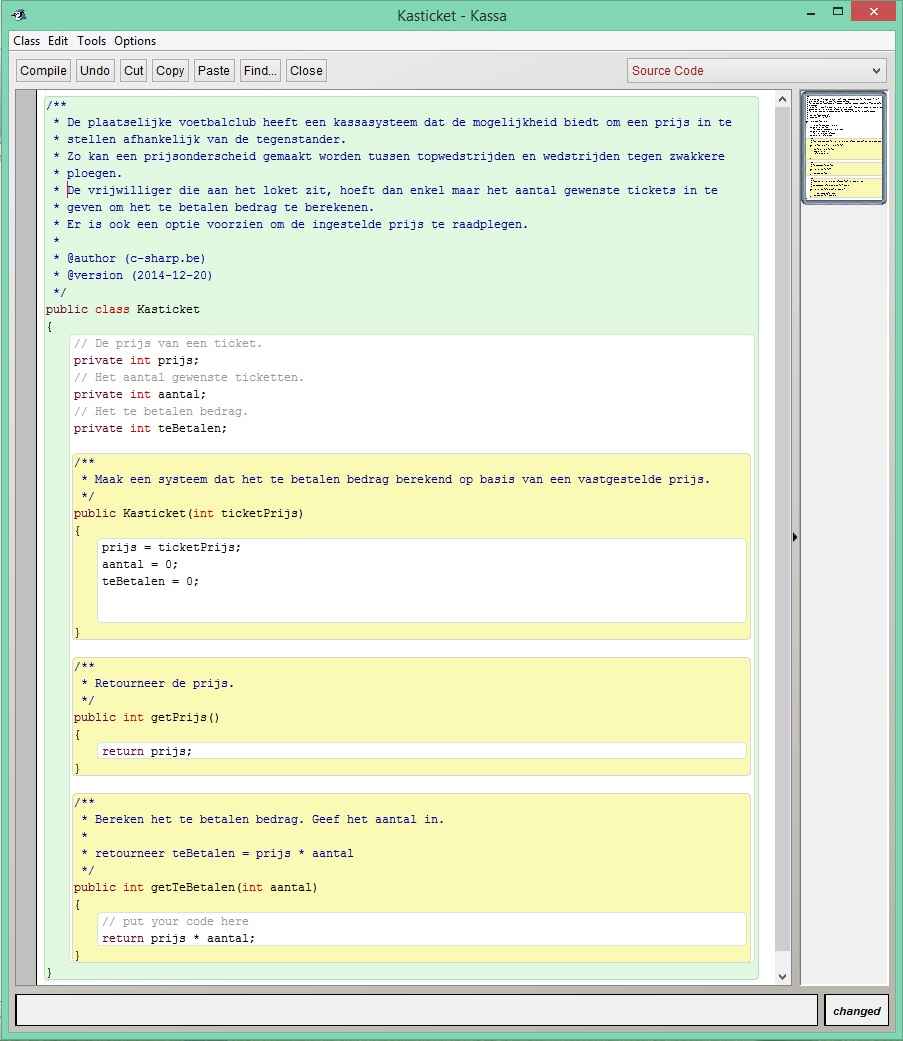Click the '// Het te betalen bedrag.' comment
This screenshot has height=1041, width=903.
(161, 411)
